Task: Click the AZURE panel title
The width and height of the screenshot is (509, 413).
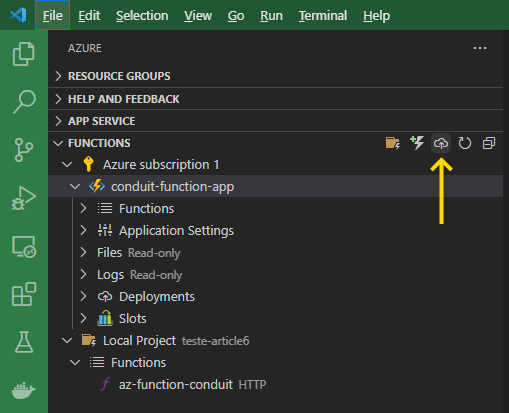Action: pyautogui.click(x=85, y=48)
